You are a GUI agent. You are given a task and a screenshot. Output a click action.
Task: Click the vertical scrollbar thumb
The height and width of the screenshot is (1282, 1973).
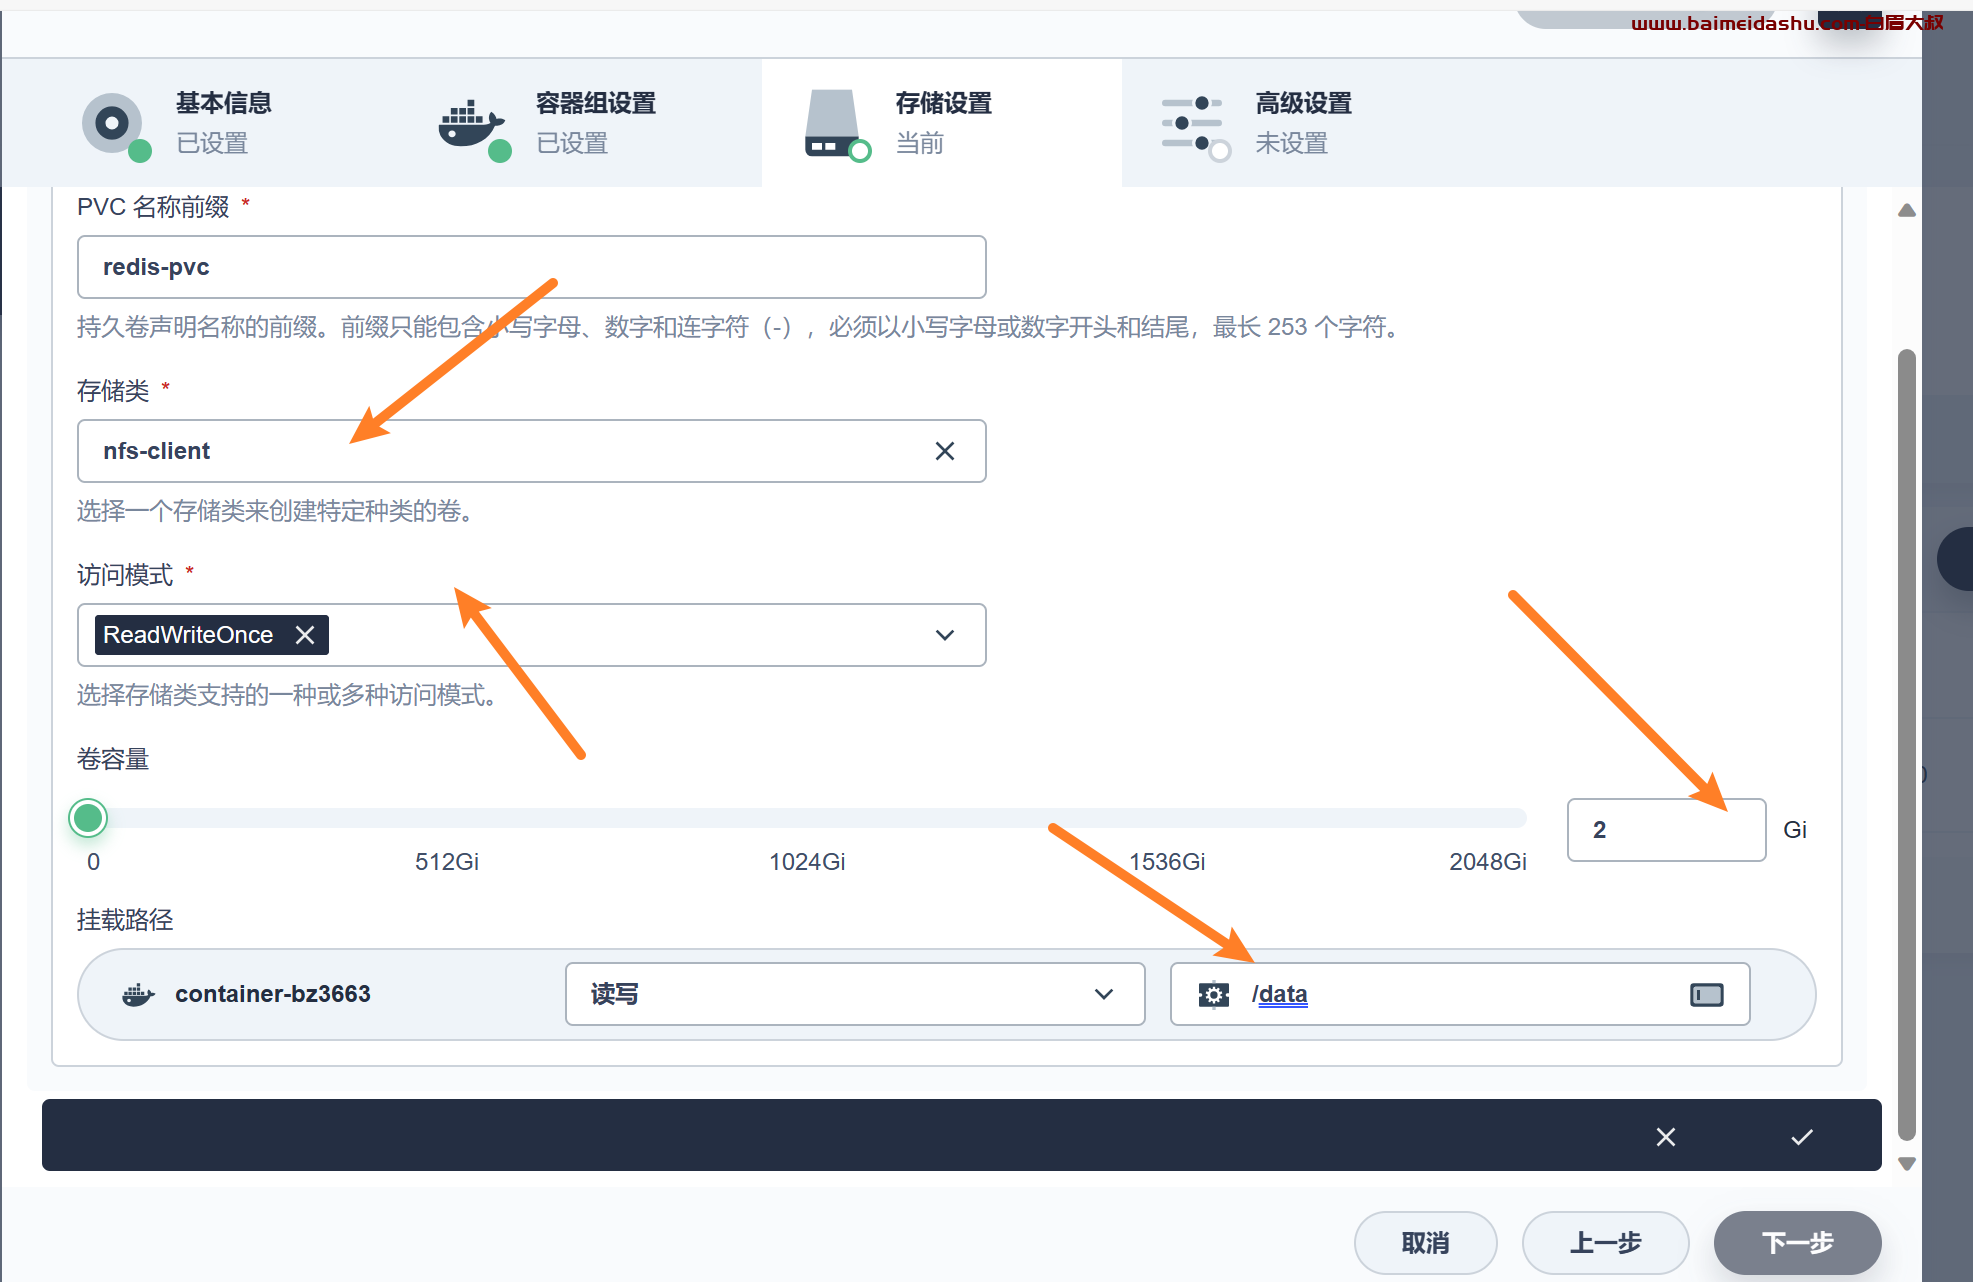1907,745
